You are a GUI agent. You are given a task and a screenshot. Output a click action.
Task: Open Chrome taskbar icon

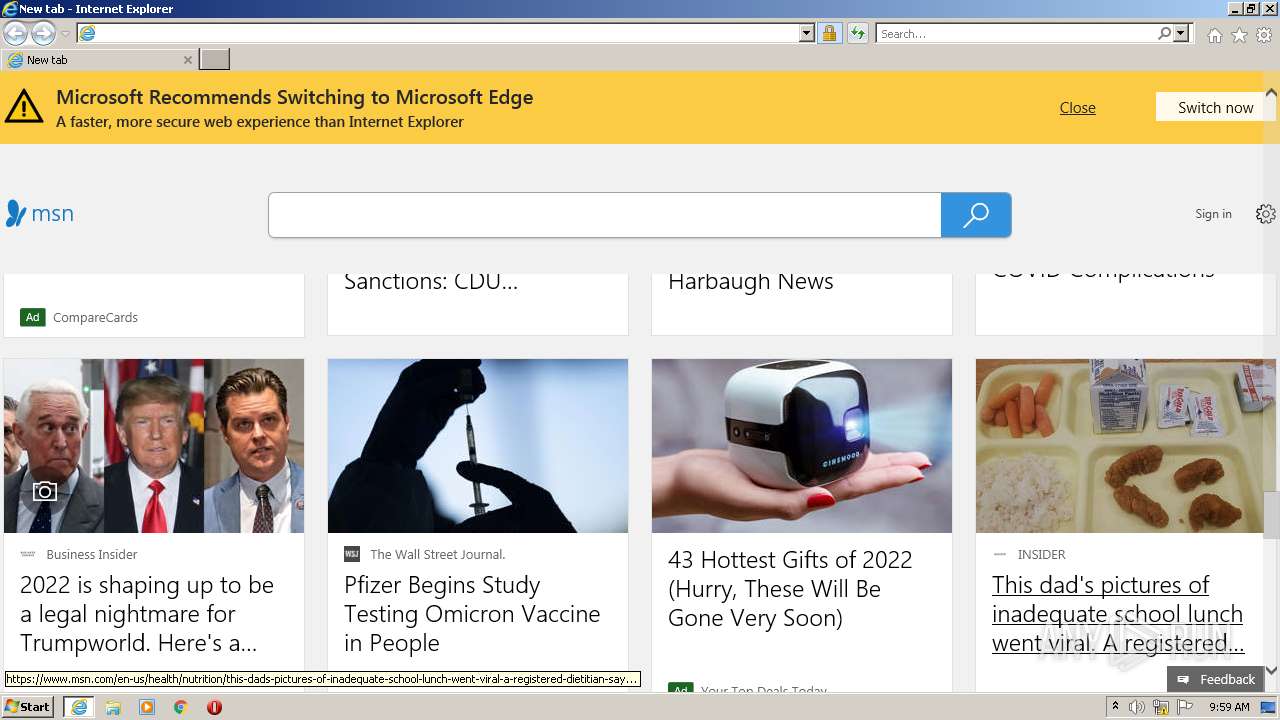[181, 707]
